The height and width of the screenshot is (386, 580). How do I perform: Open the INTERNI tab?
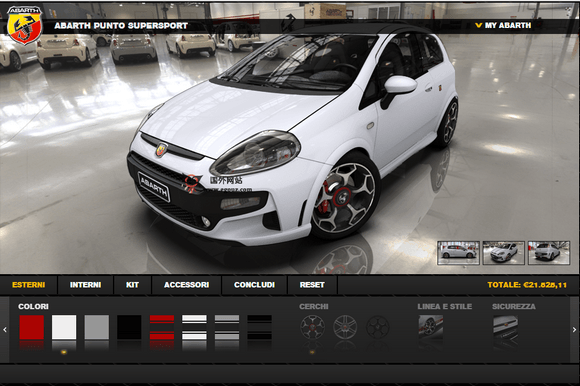pyautogui.click(x=85, y=285)
